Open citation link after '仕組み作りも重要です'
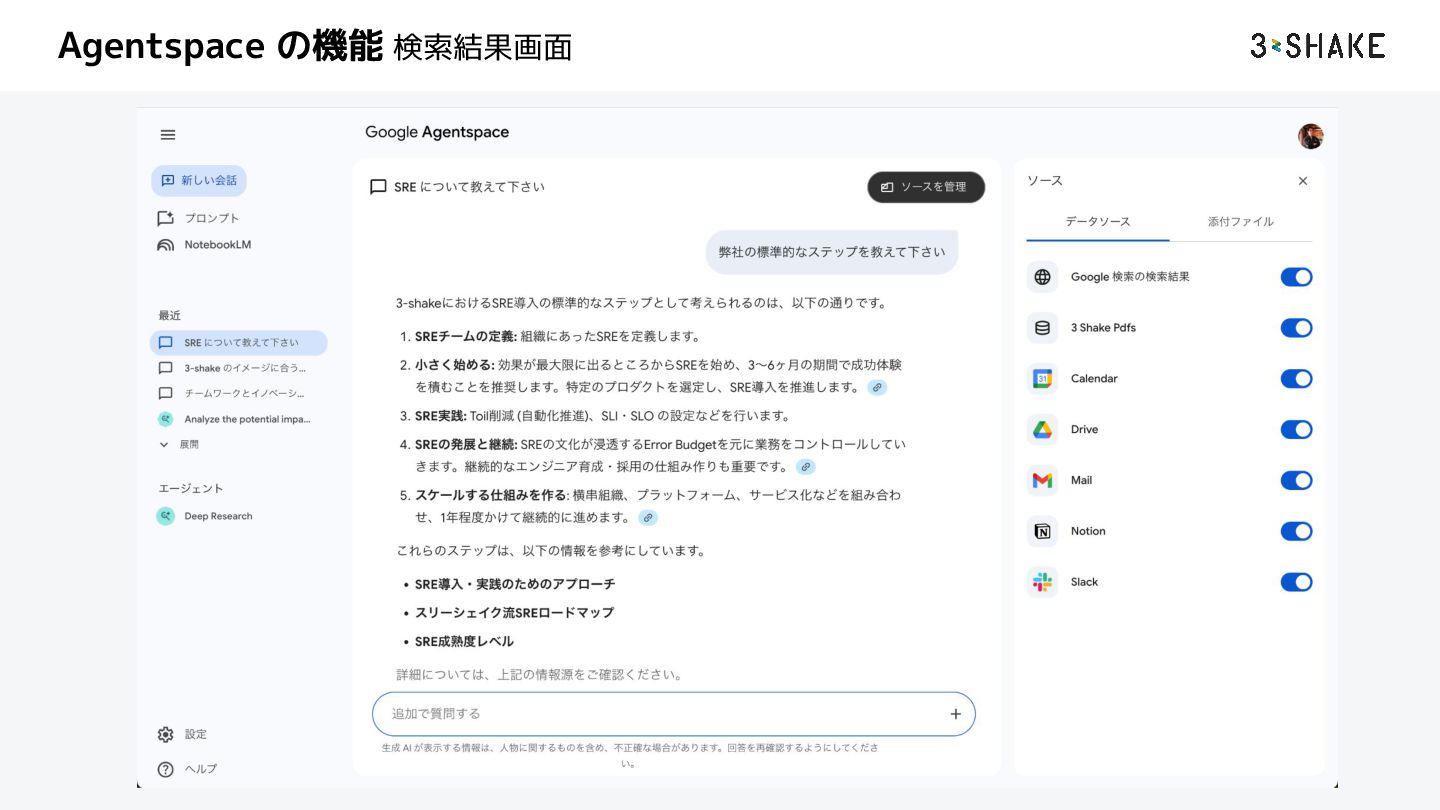Viewport: 1440px width, 810px height. 806,467
